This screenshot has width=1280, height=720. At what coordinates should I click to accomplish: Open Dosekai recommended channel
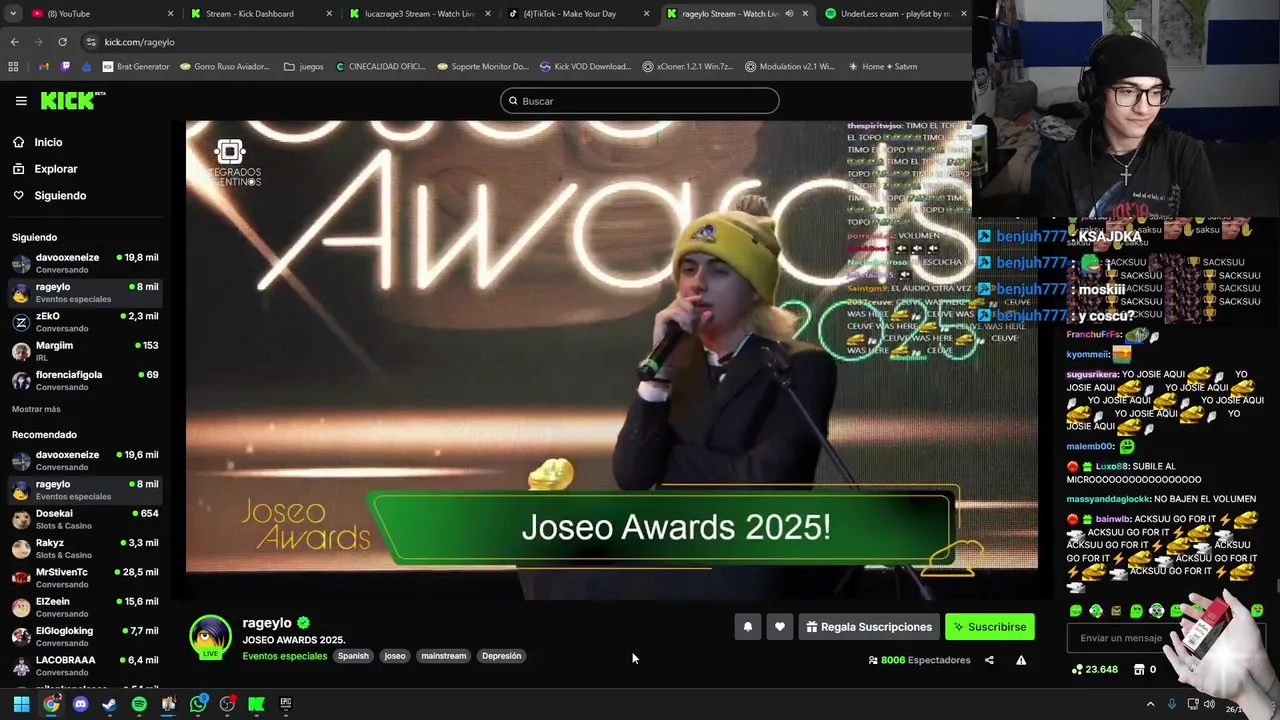(85, 520)
